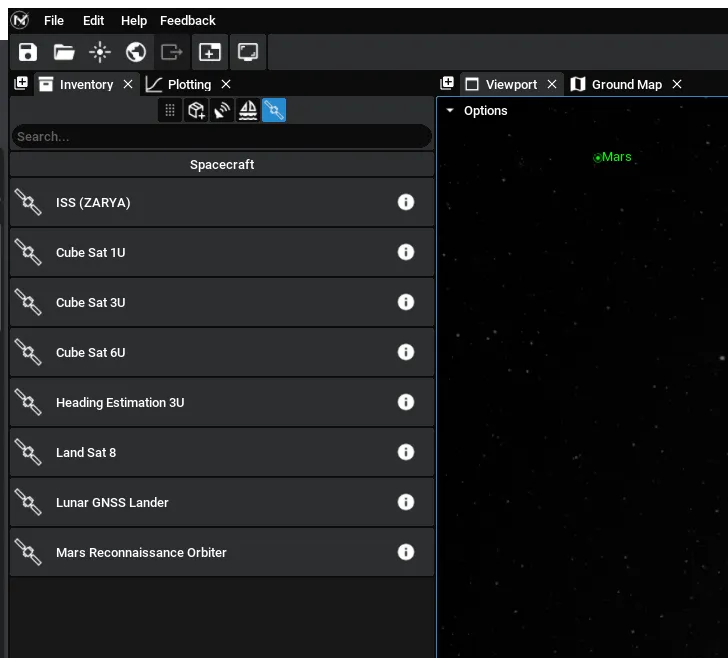
Task: Click the inventory Search field
Action: pos(221,136)
